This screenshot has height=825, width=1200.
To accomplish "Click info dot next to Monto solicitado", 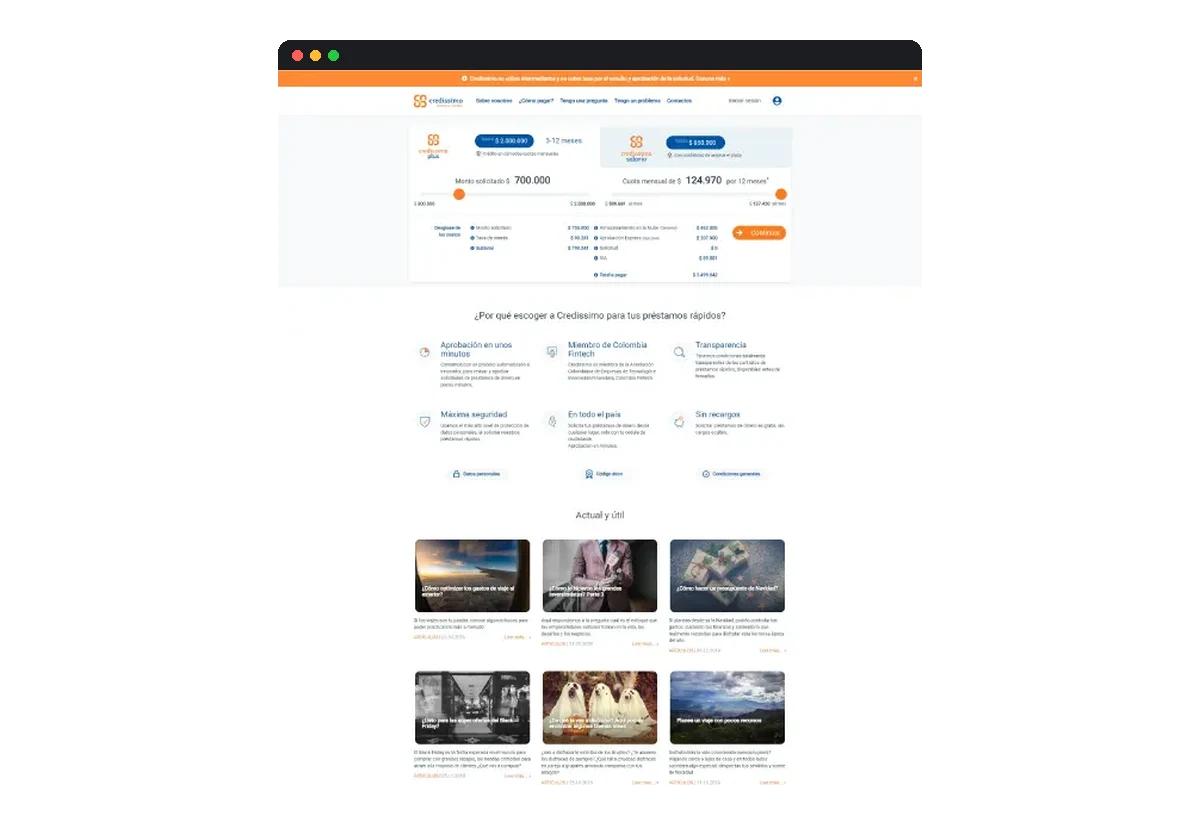I will 472,228.
